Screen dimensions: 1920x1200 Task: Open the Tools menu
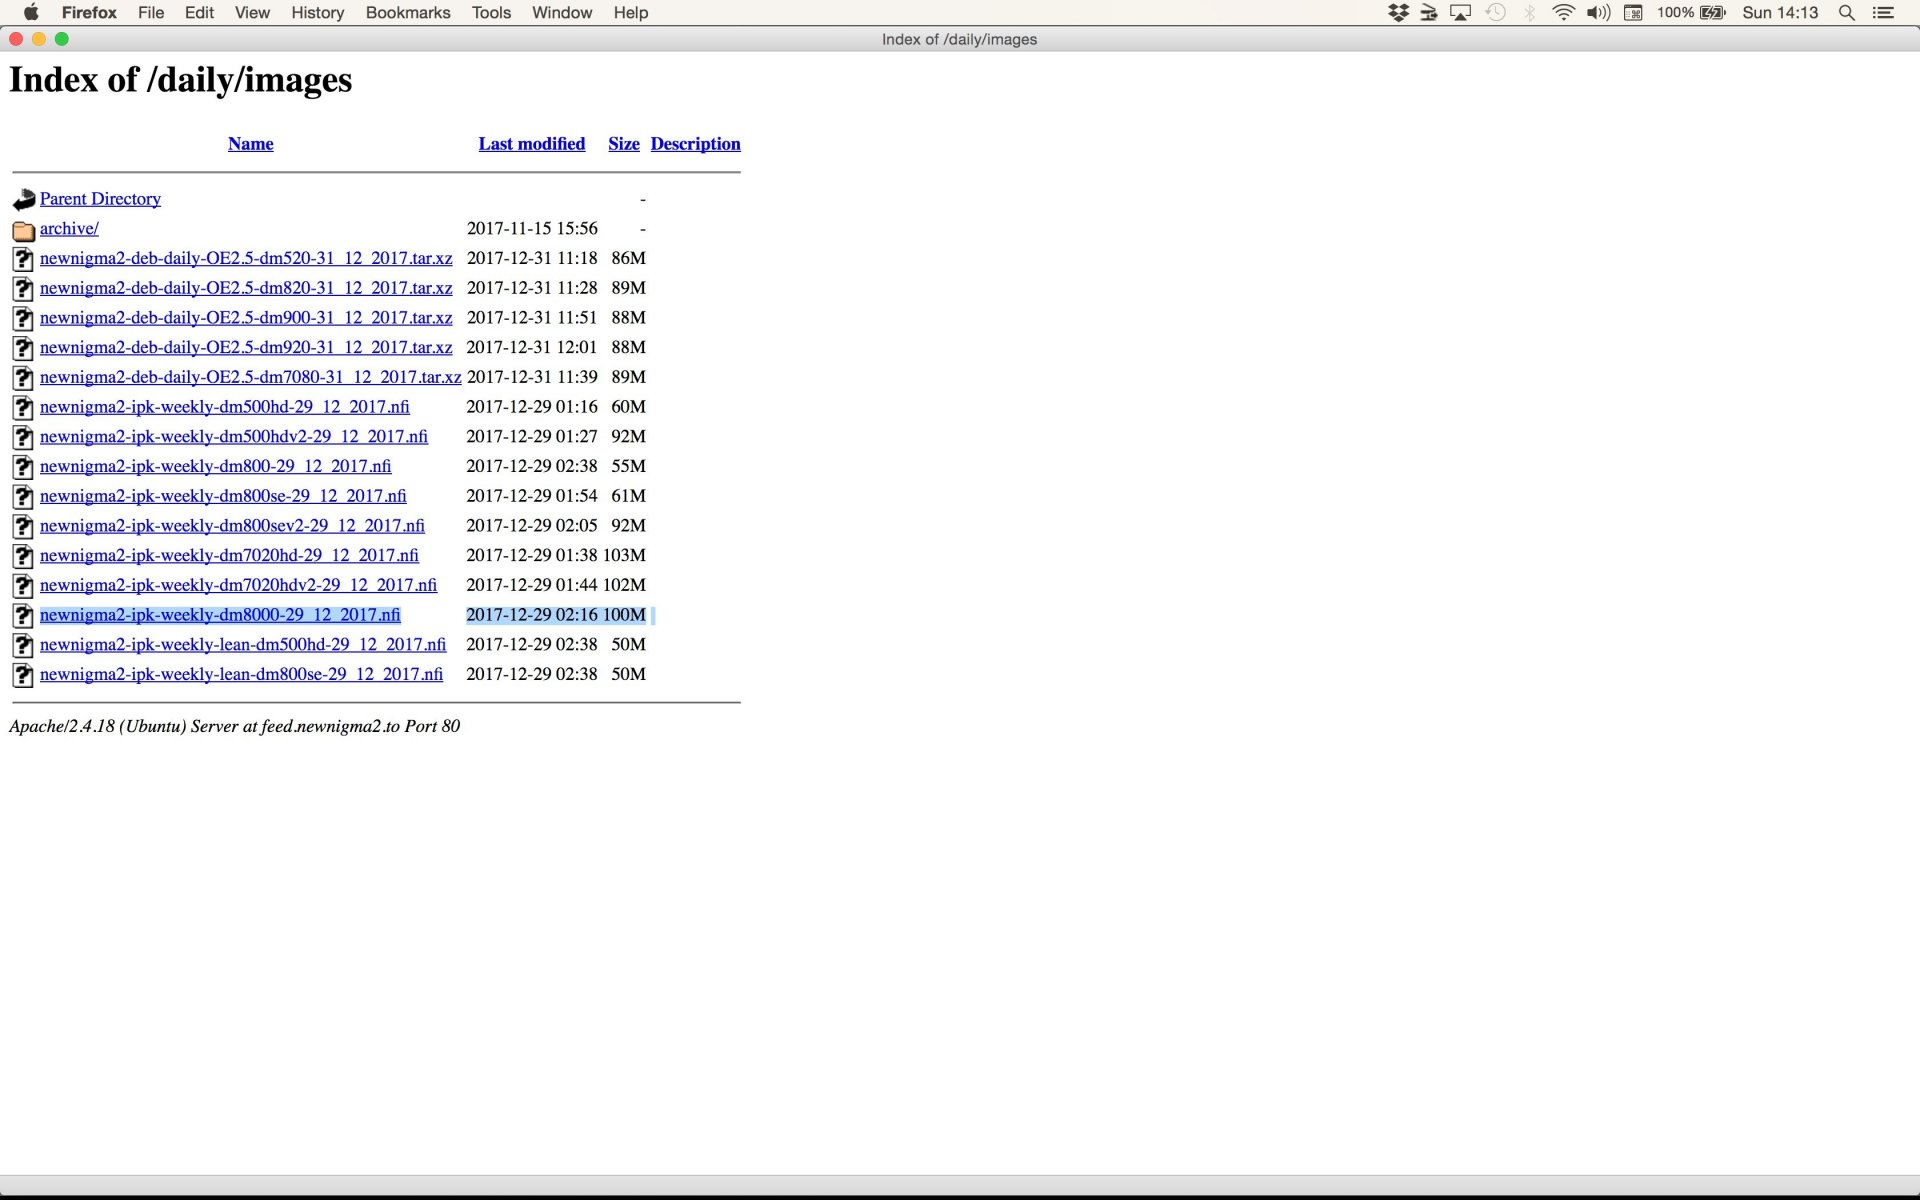coord(491,13)
